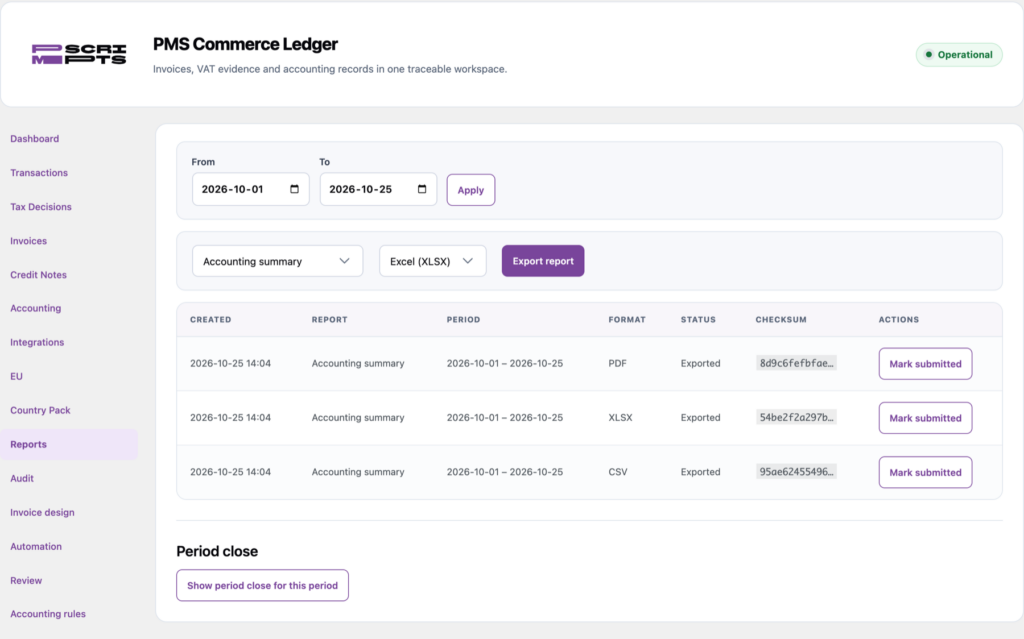
Task: Open the Excel (XLSX) format dropdown
Action: point(432,261)
